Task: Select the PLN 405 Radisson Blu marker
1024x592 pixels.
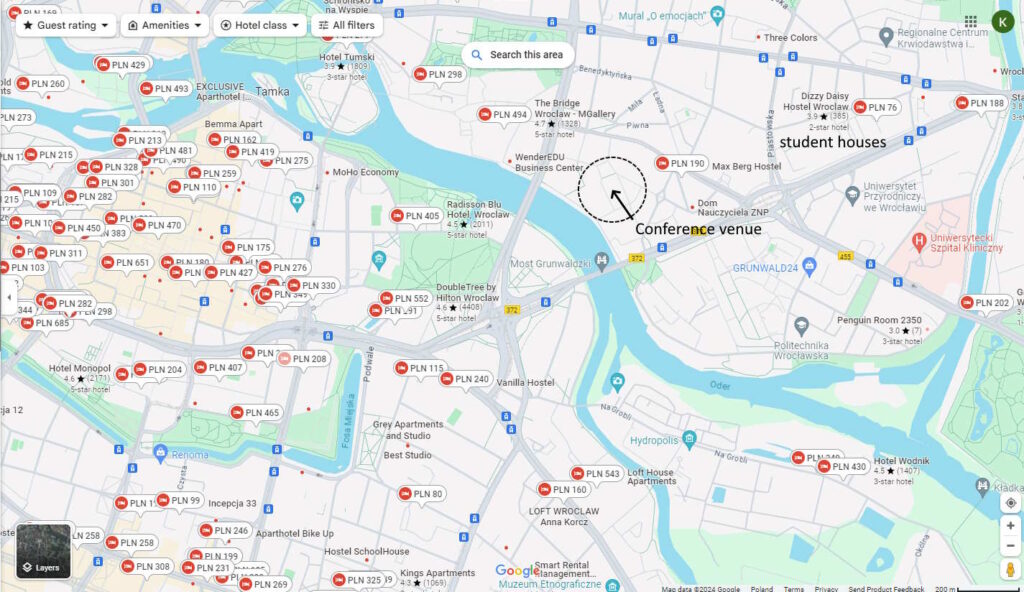Action: (415, 216)
